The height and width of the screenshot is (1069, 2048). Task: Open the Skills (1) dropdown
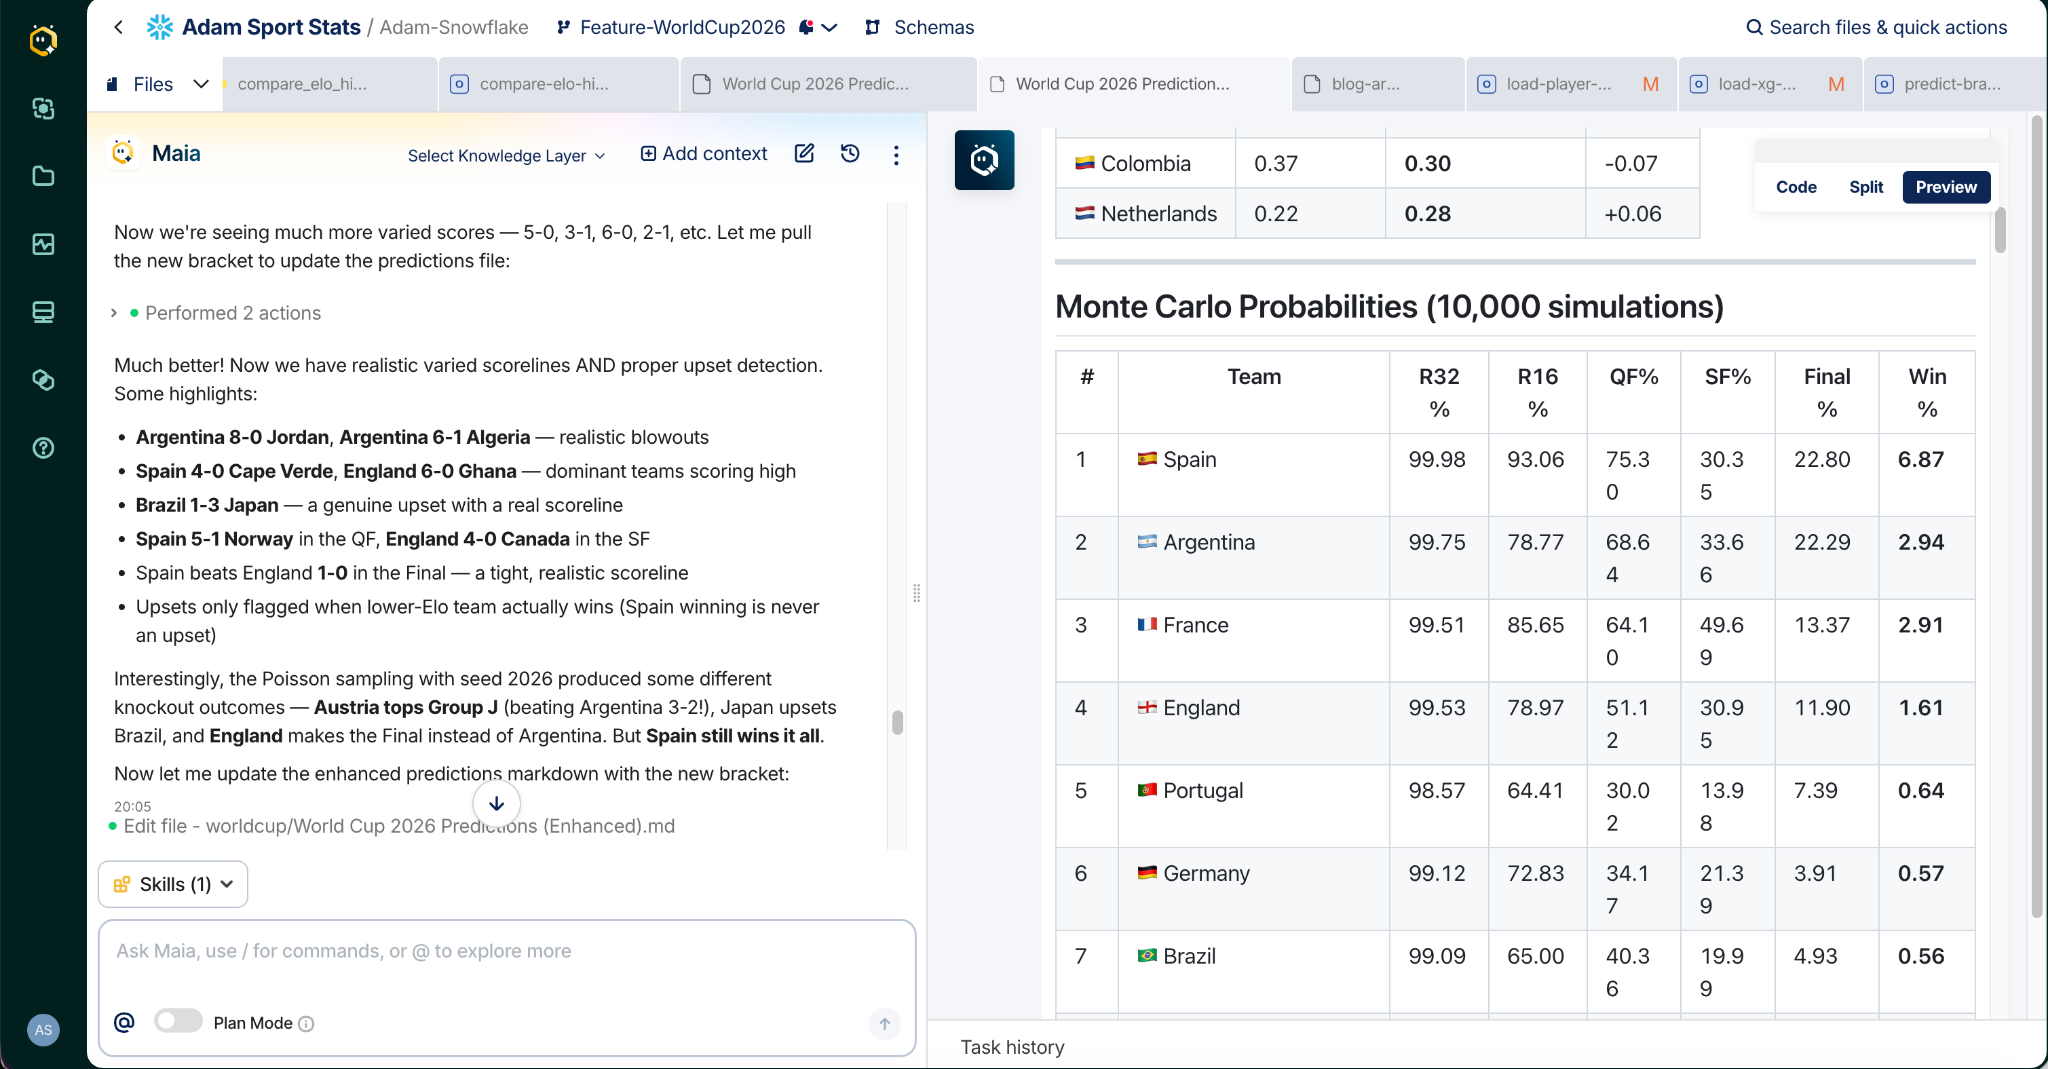(173, 884)
